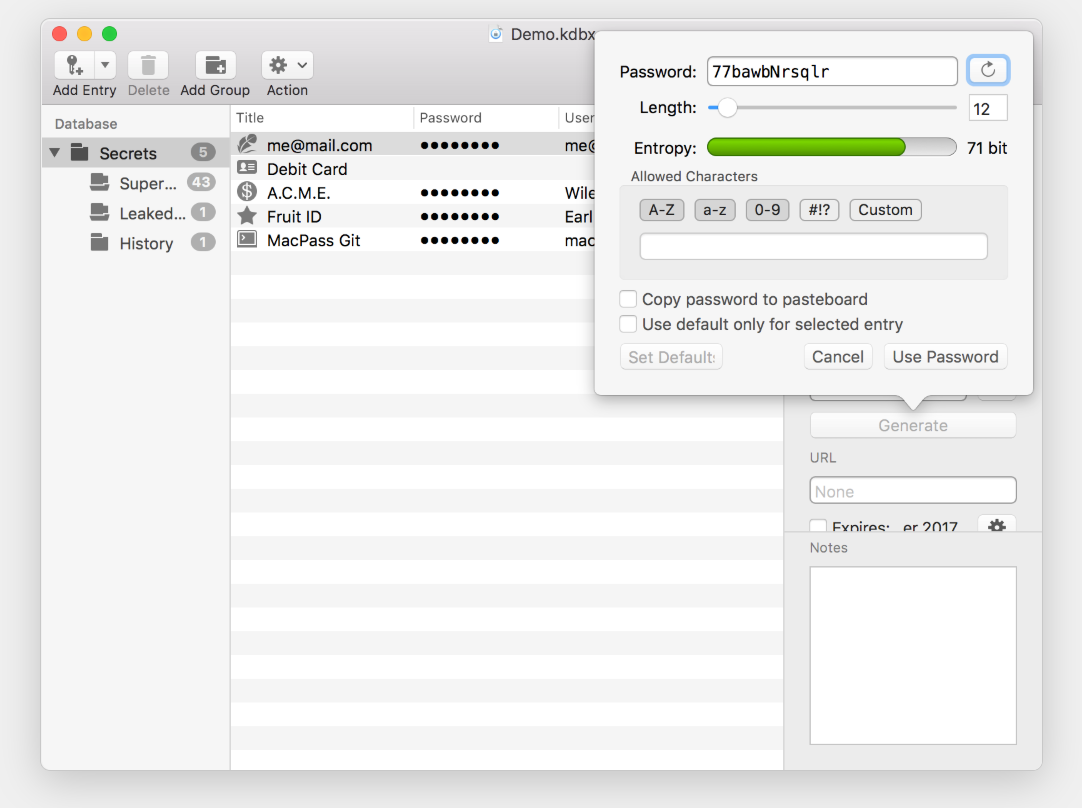Toggle #!? symbol characters
This screenshot has width=1082, height=808.
(x=819, y=210)
